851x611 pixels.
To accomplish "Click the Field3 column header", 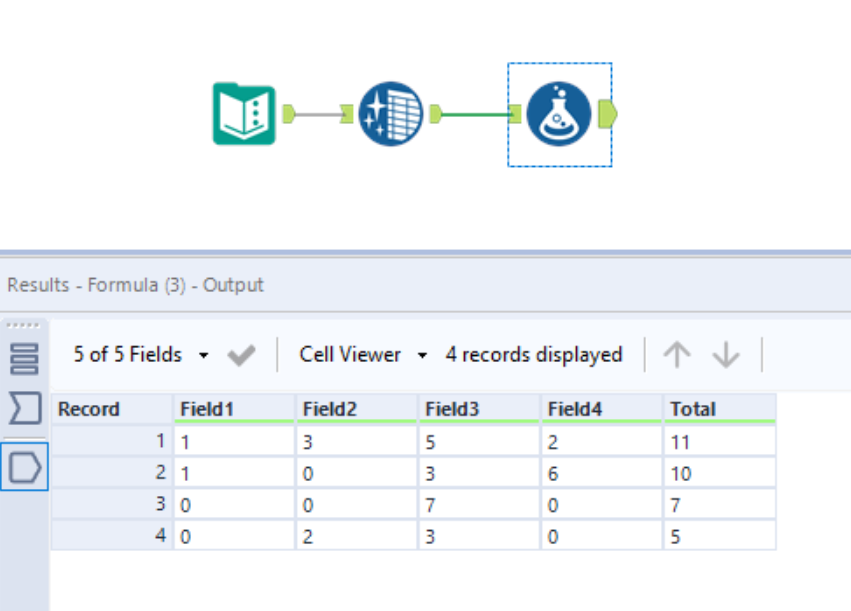I will point(478,409).
